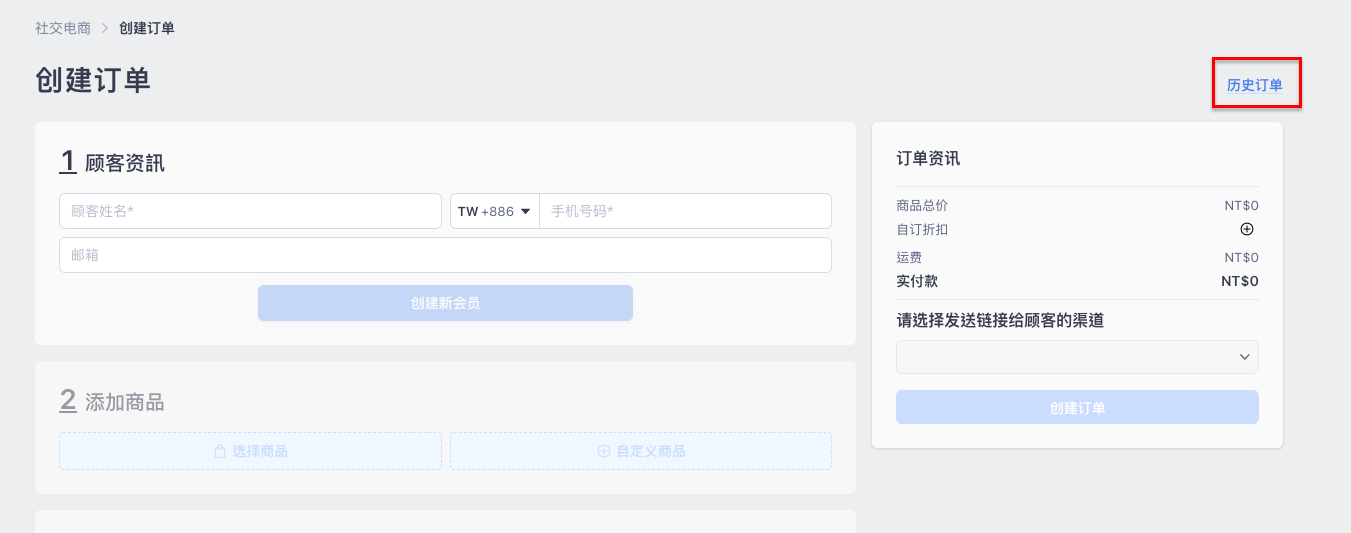Focus the 顾客姓名 input field
The image size is (1351, 533).
point(250,211)
